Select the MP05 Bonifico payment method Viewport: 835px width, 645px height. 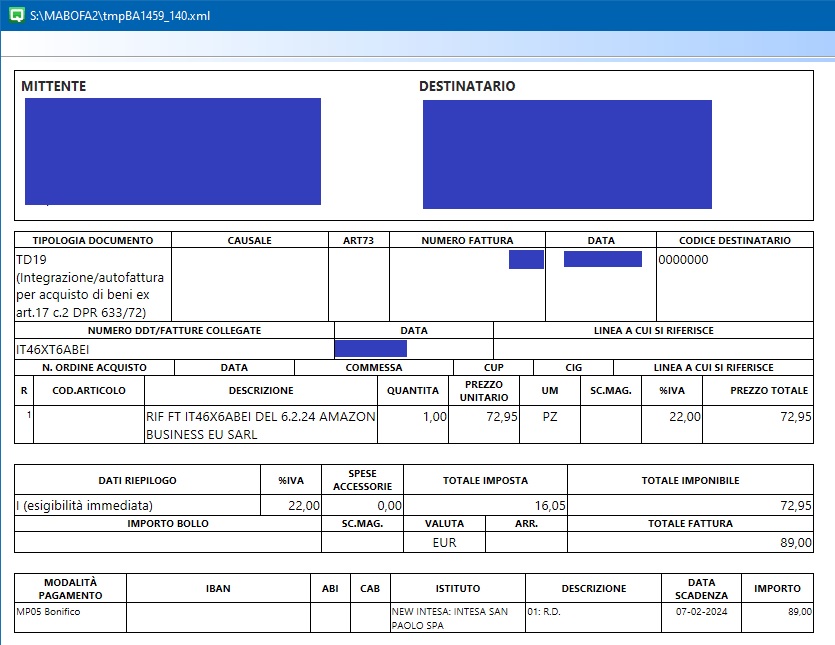point(48,611)
